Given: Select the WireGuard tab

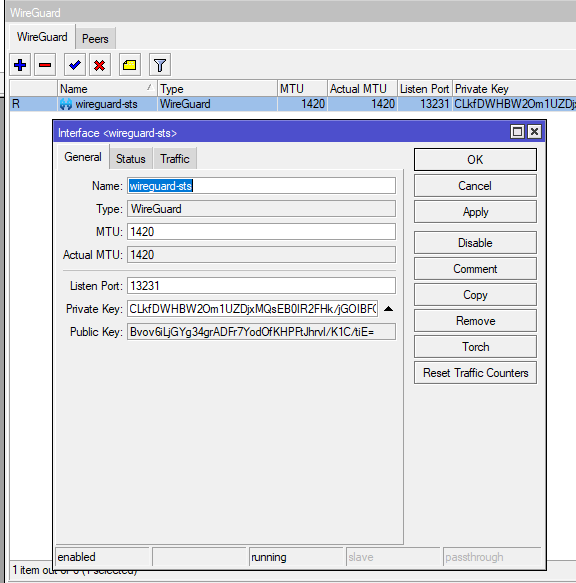Looking at the screenshot, I should 42,37.
